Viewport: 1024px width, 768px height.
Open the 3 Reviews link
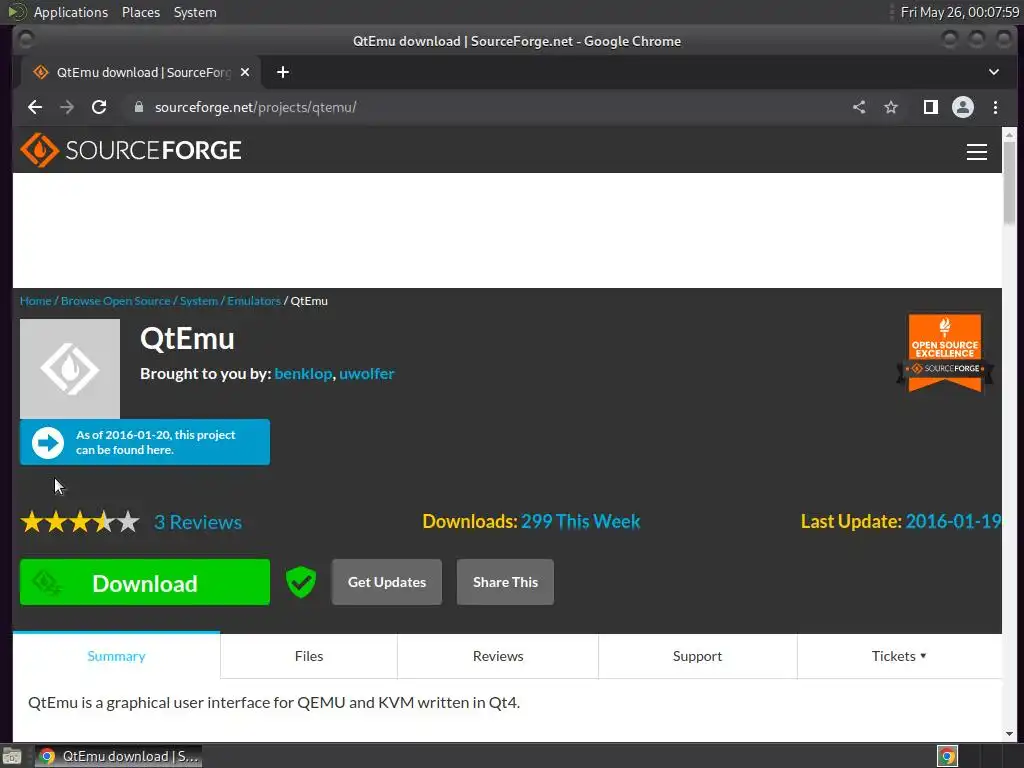198,522
